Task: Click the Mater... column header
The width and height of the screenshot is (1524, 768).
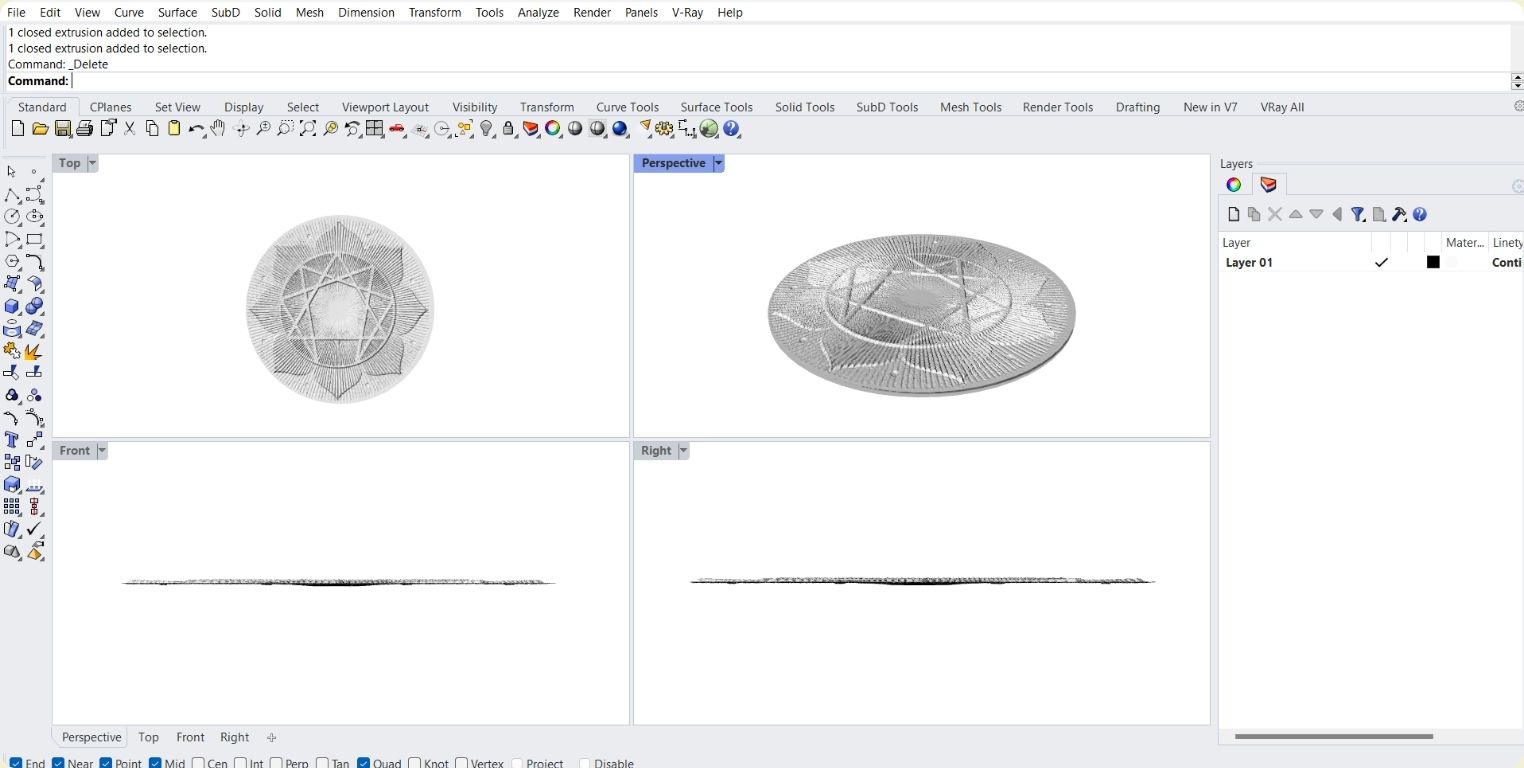Action: coord(1464,242)
